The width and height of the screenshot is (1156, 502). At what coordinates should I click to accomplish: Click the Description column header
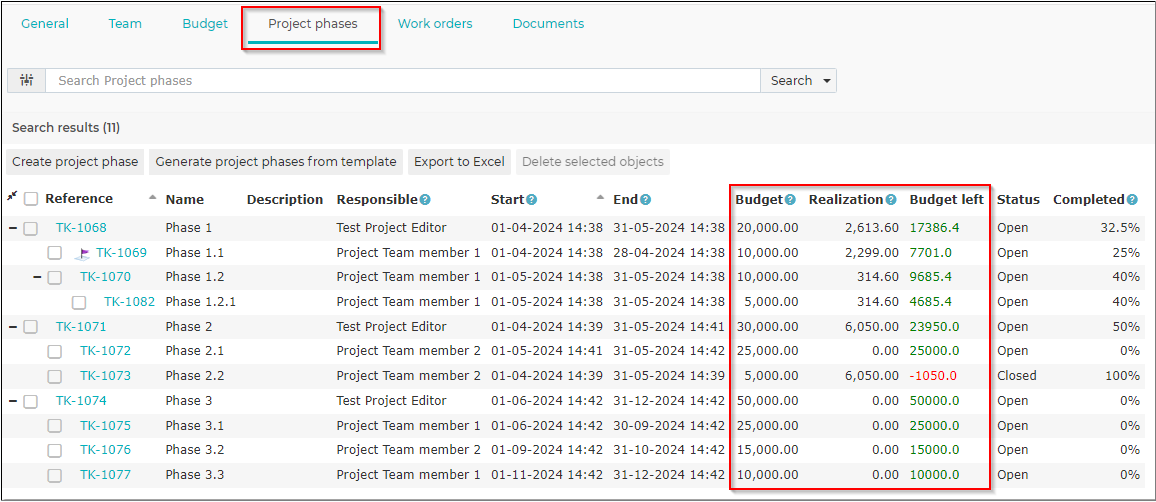[285, 200]
